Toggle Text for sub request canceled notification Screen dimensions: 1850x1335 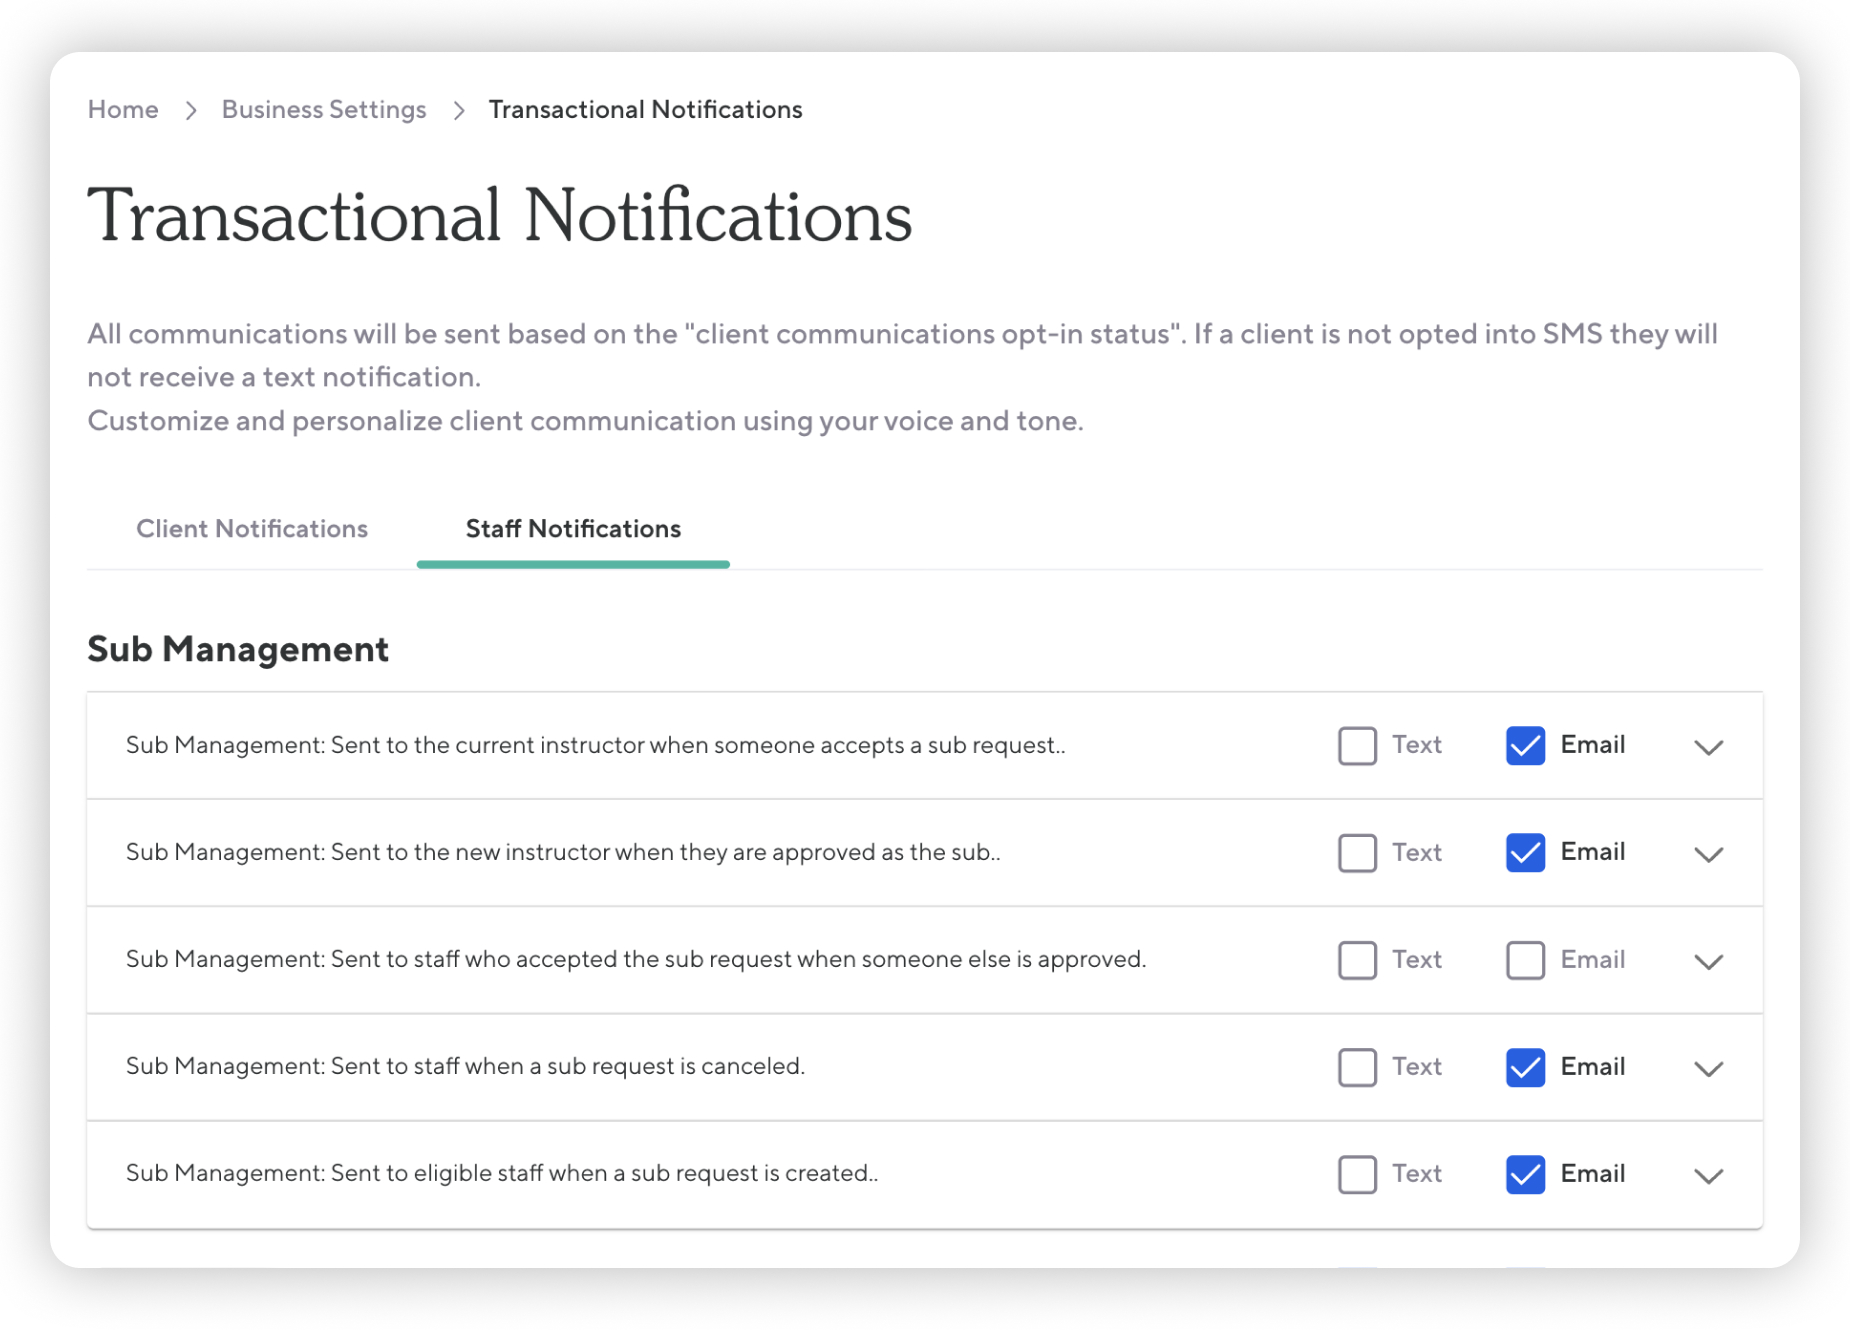coord(1357,1067)
